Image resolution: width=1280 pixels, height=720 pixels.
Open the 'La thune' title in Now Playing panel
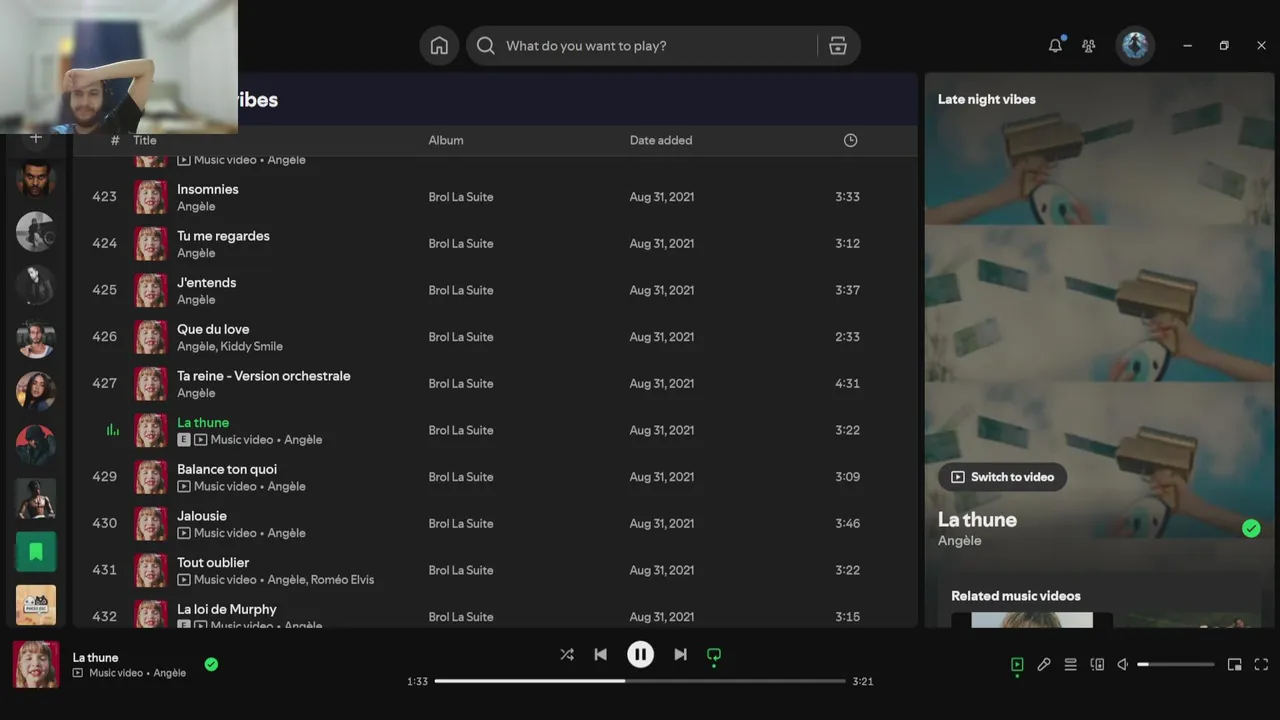point(977,520)
